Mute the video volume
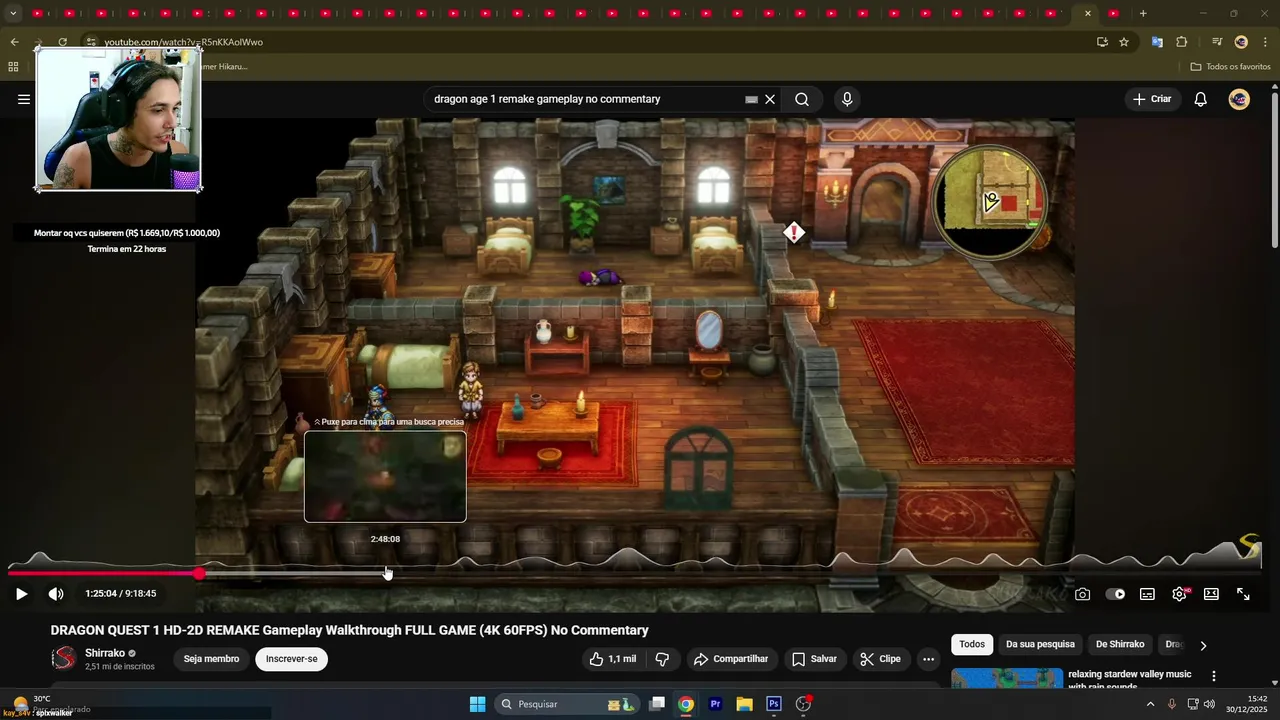This screenshot has height=720, width=1280. 56,594
